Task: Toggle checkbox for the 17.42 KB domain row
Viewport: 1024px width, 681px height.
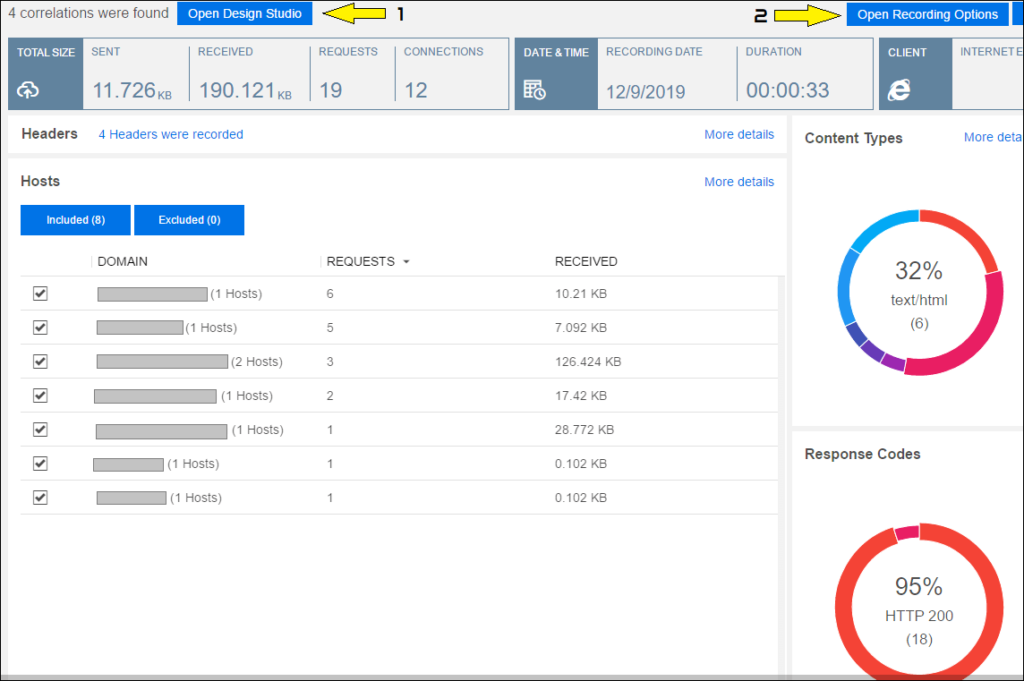Action: coord(40,396)
